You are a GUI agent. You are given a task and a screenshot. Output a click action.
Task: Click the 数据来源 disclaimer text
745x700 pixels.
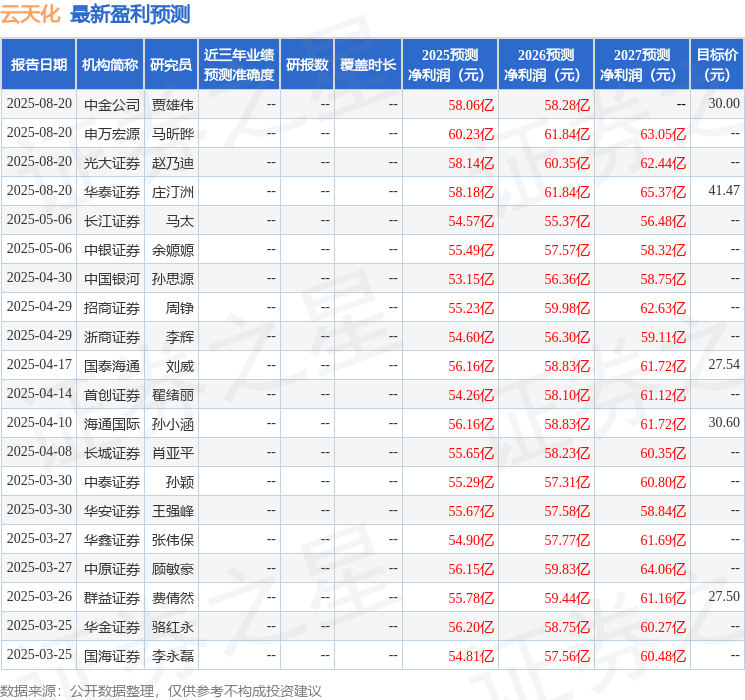click(x=161, y=690)
